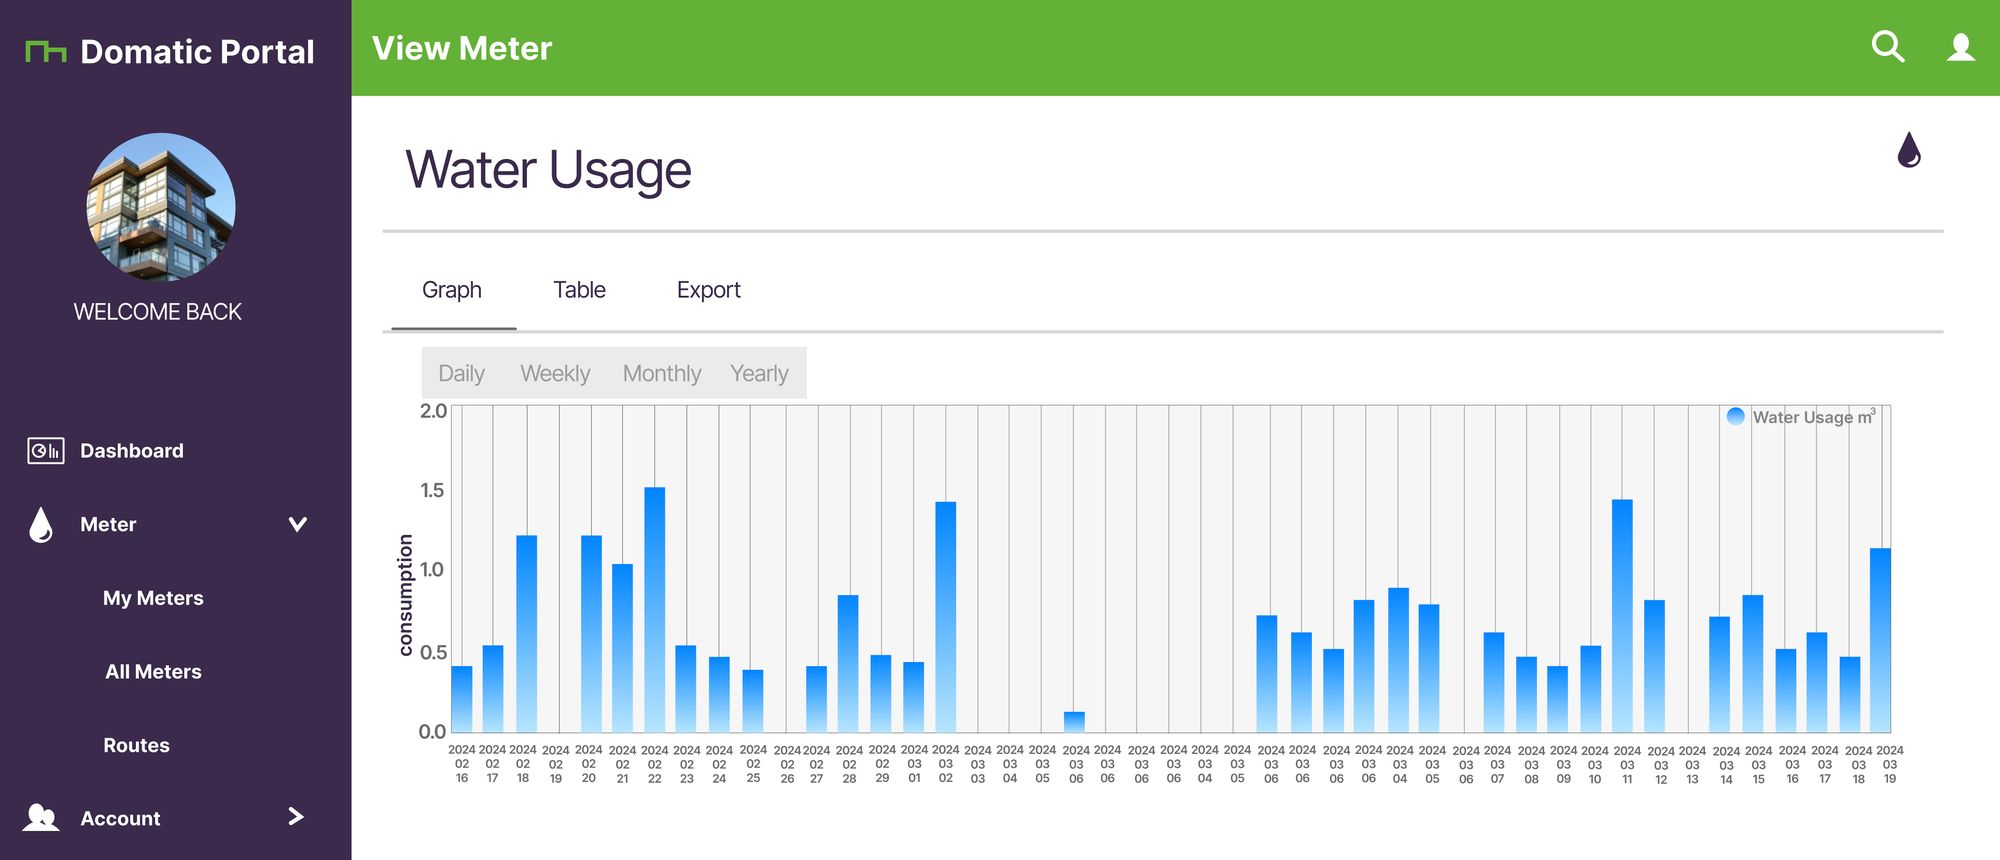Click the bar for 2024 03 19
The image size is (2000, 860).
point(1881,640)
